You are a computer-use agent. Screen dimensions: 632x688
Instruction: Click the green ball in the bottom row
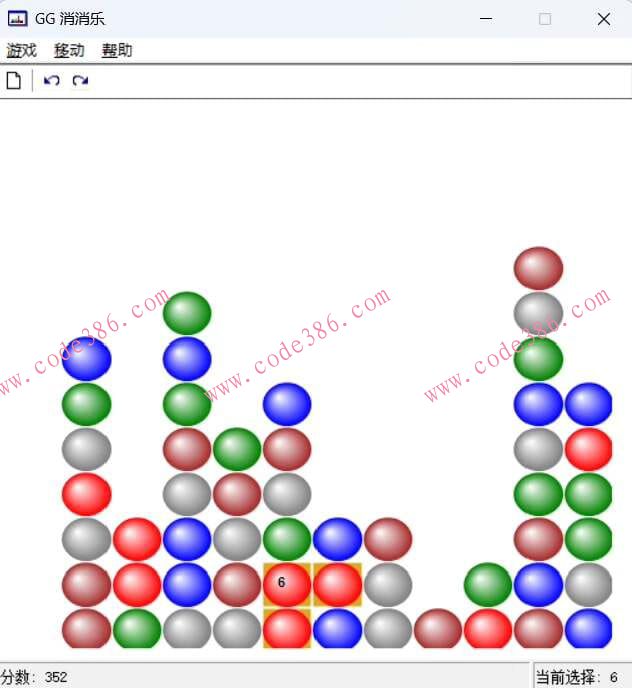click(137, 629)
